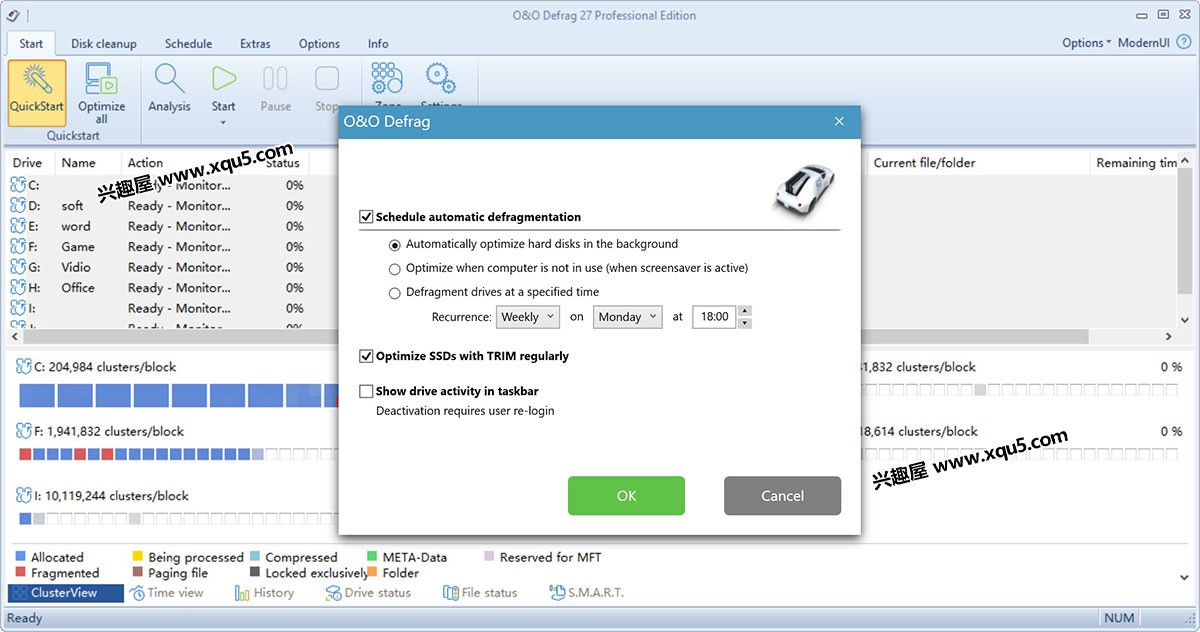Viewport: 1200px width, 632px height.
Task: Open the Extras tab
Action: 255,44
